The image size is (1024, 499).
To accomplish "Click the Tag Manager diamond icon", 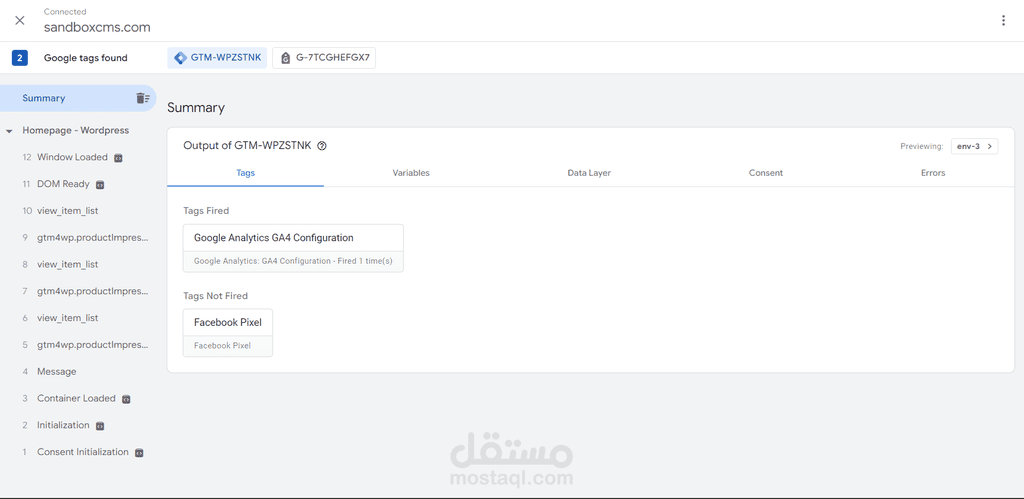I will pyautogui.click(x=180, y=58).
